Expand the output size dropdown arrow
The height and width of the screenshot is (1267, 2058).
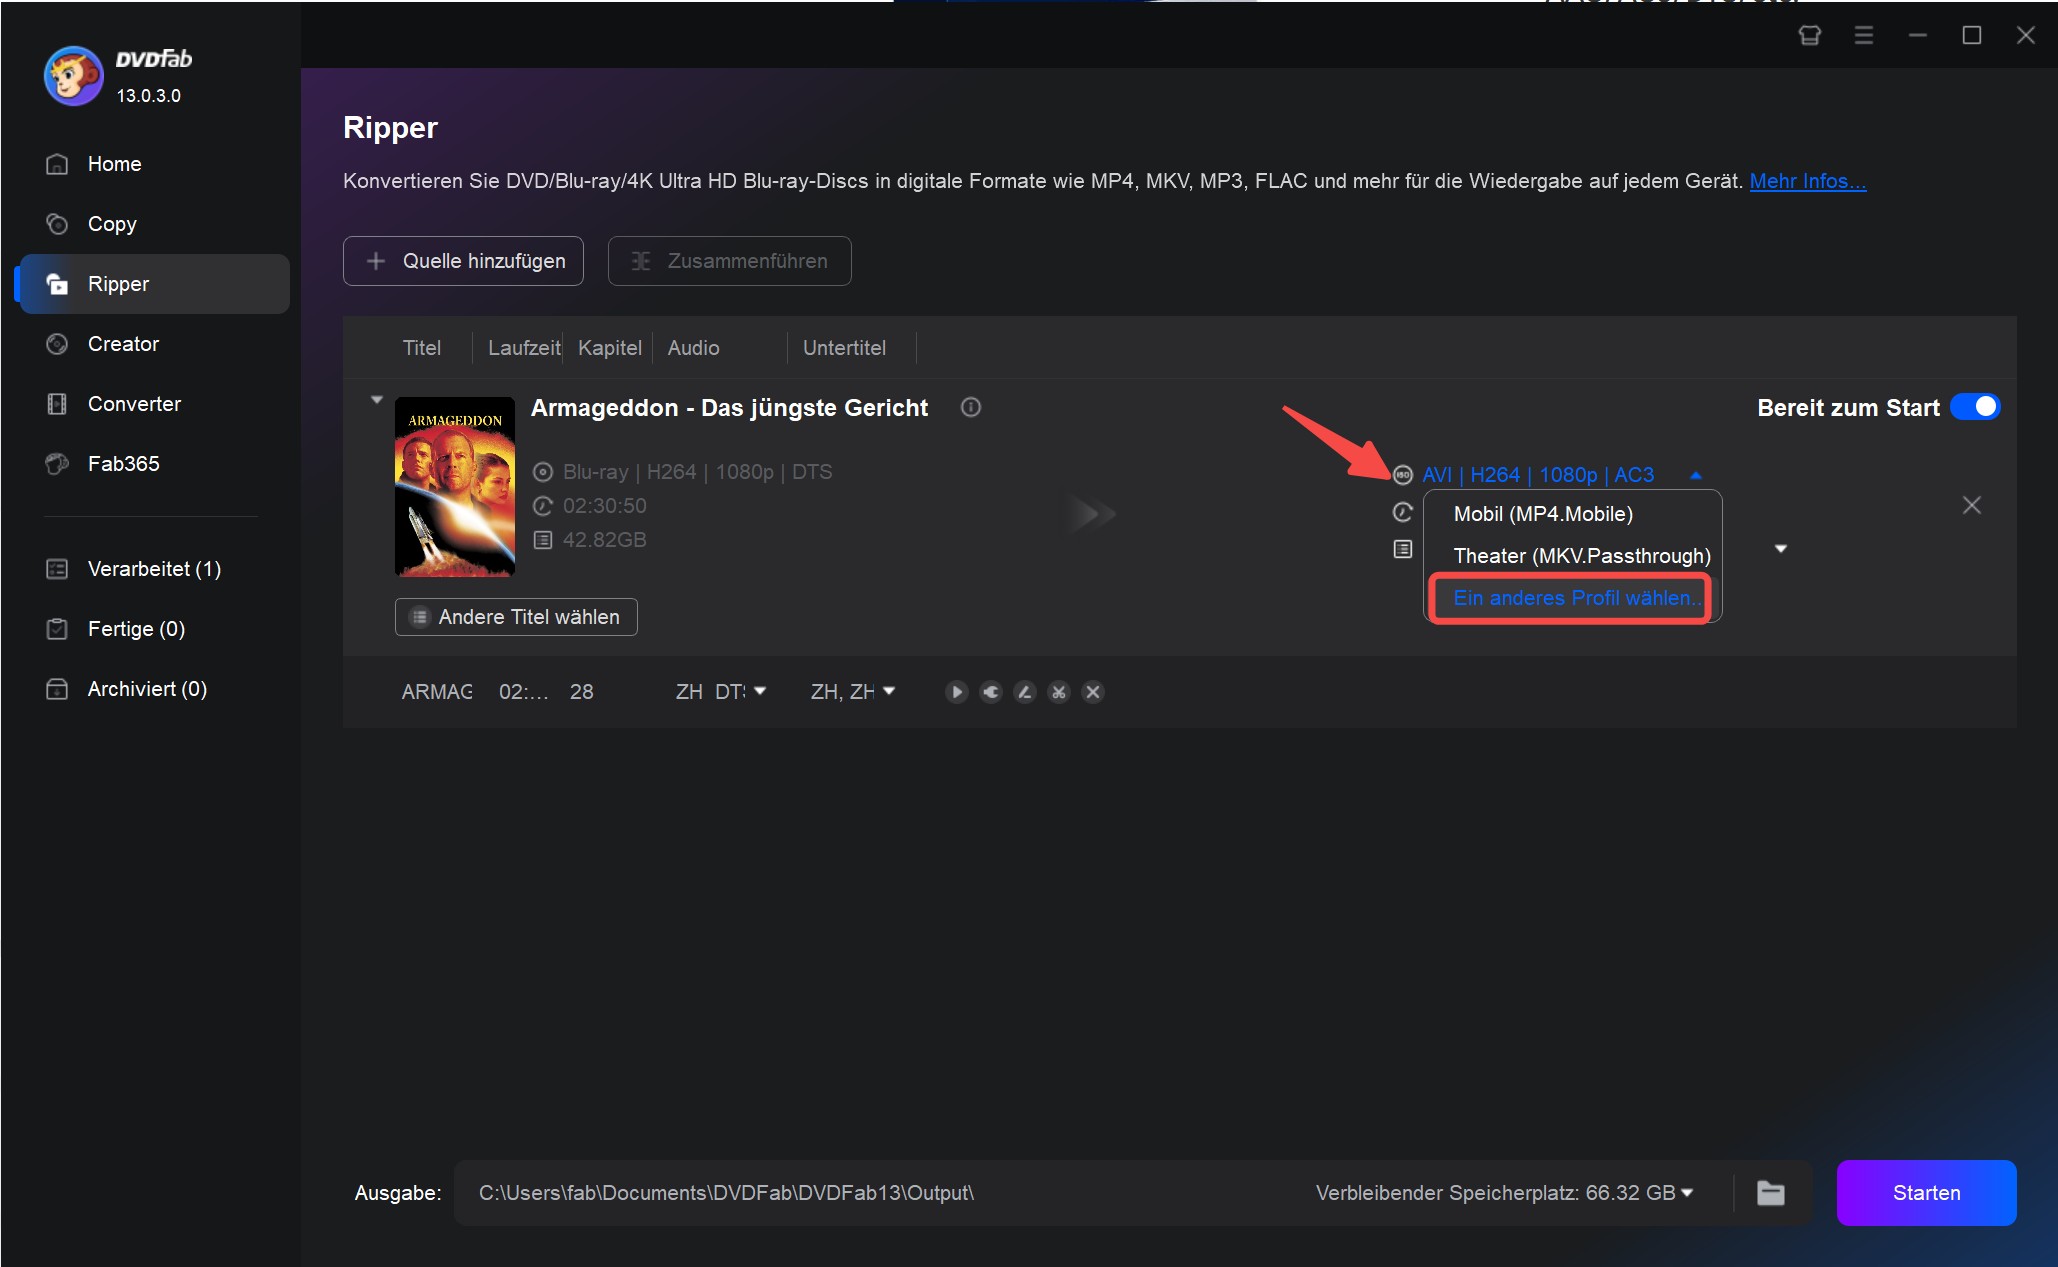tap(1780, 549)
